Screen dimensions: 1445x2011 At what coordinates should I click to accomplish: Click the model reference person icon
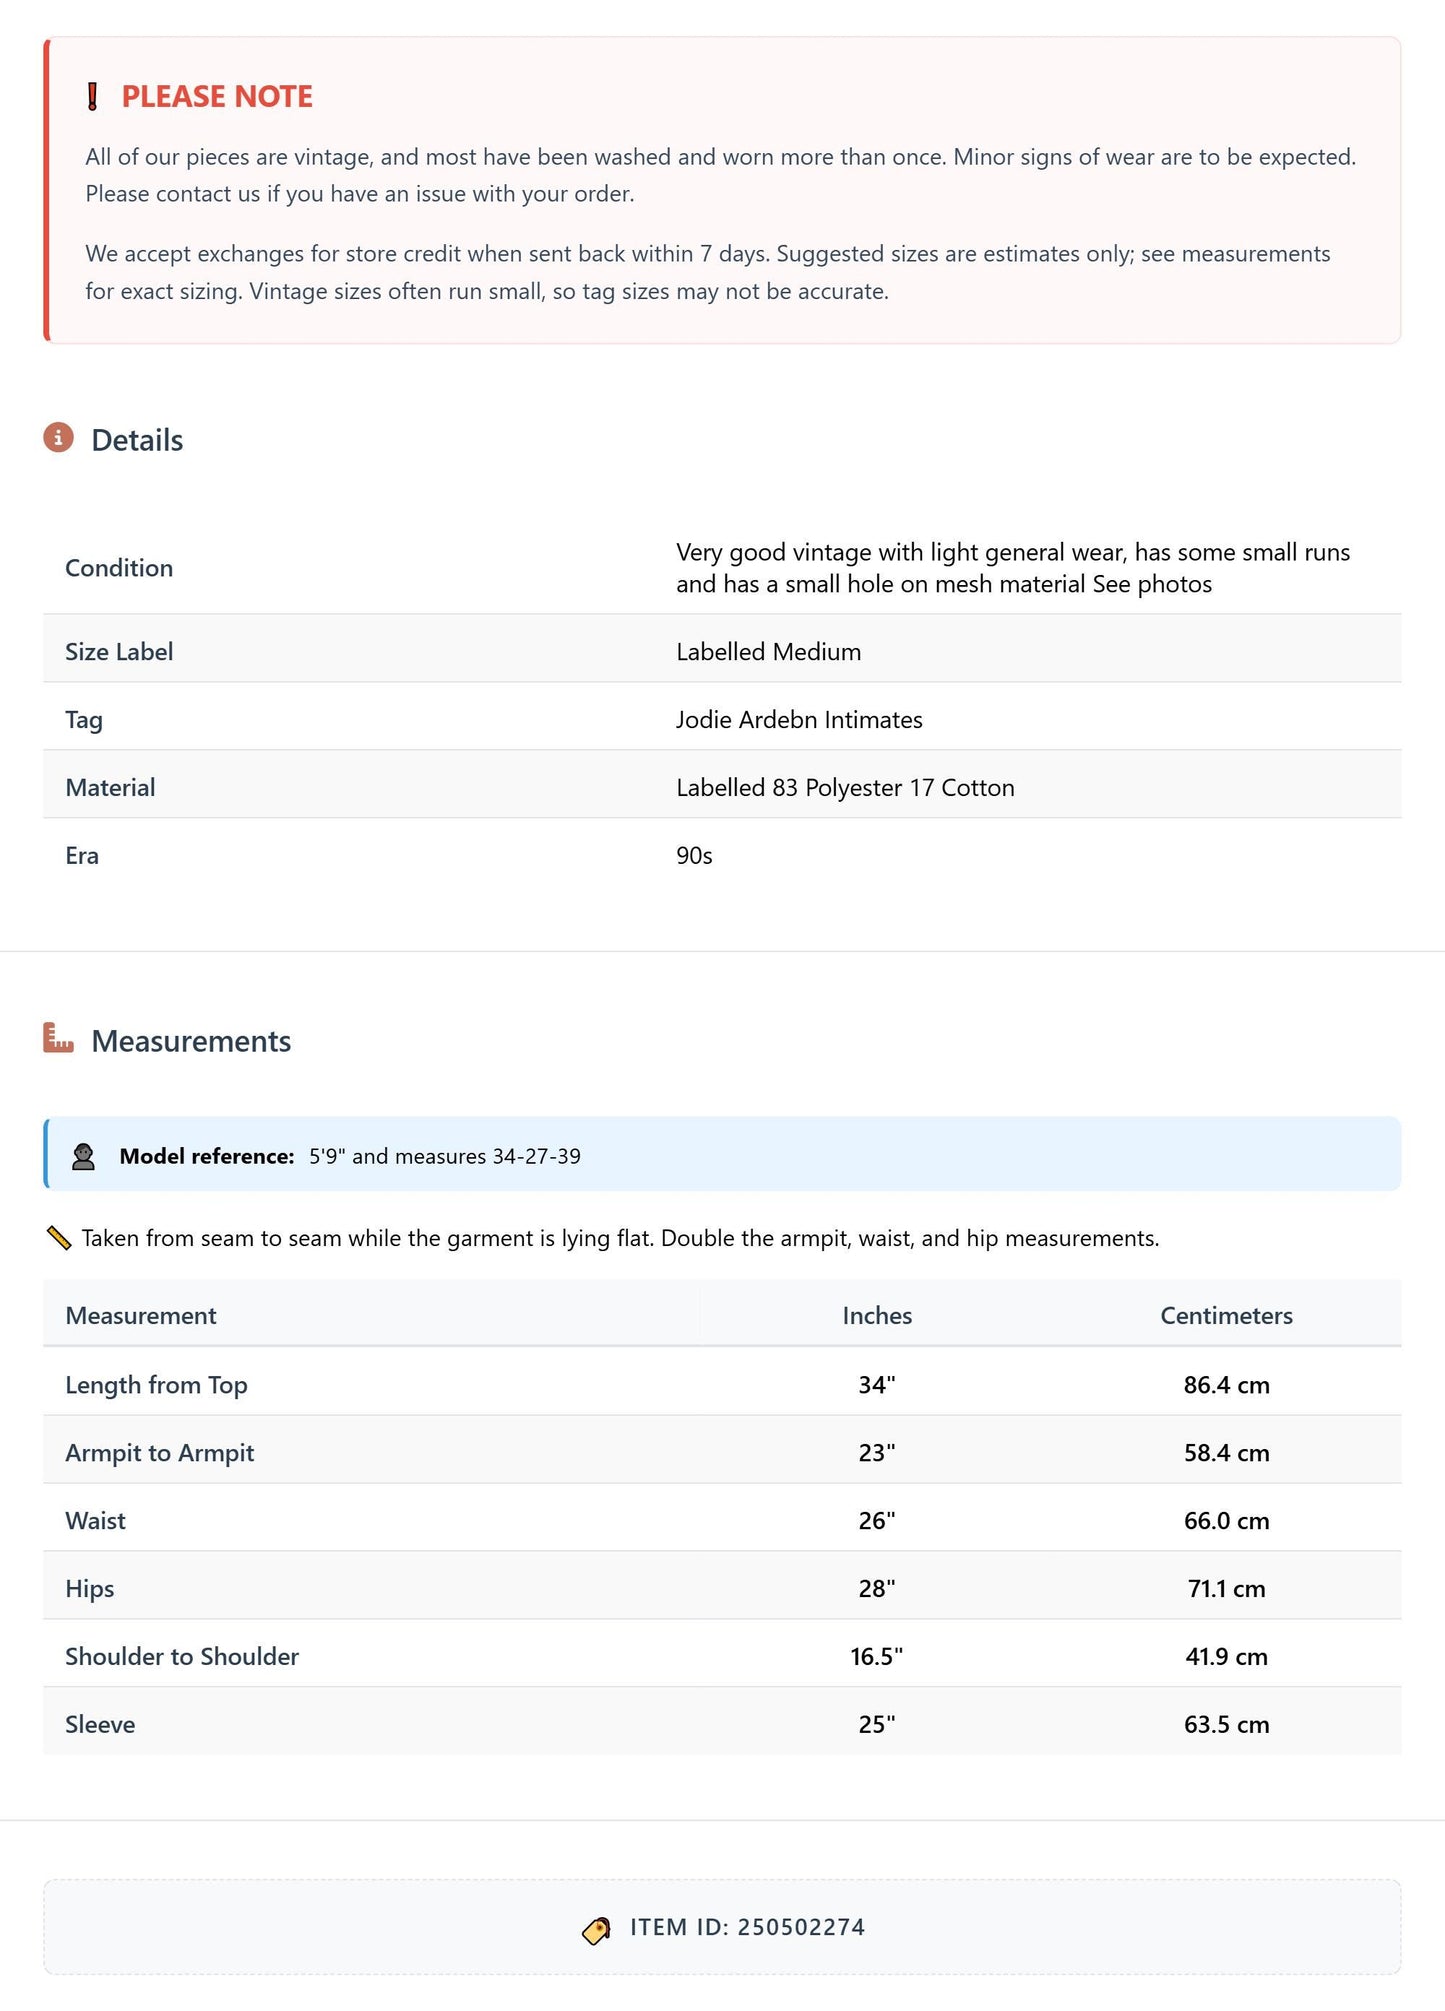84,1156
